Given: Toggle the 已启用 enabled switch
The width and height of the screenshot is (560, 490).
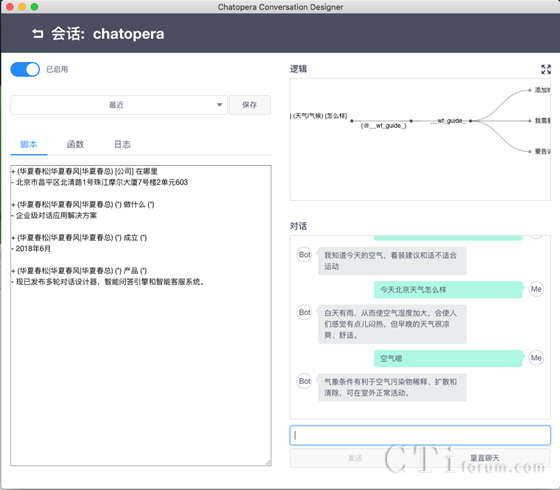Looking at the screenshot, I should click(25, 69).
